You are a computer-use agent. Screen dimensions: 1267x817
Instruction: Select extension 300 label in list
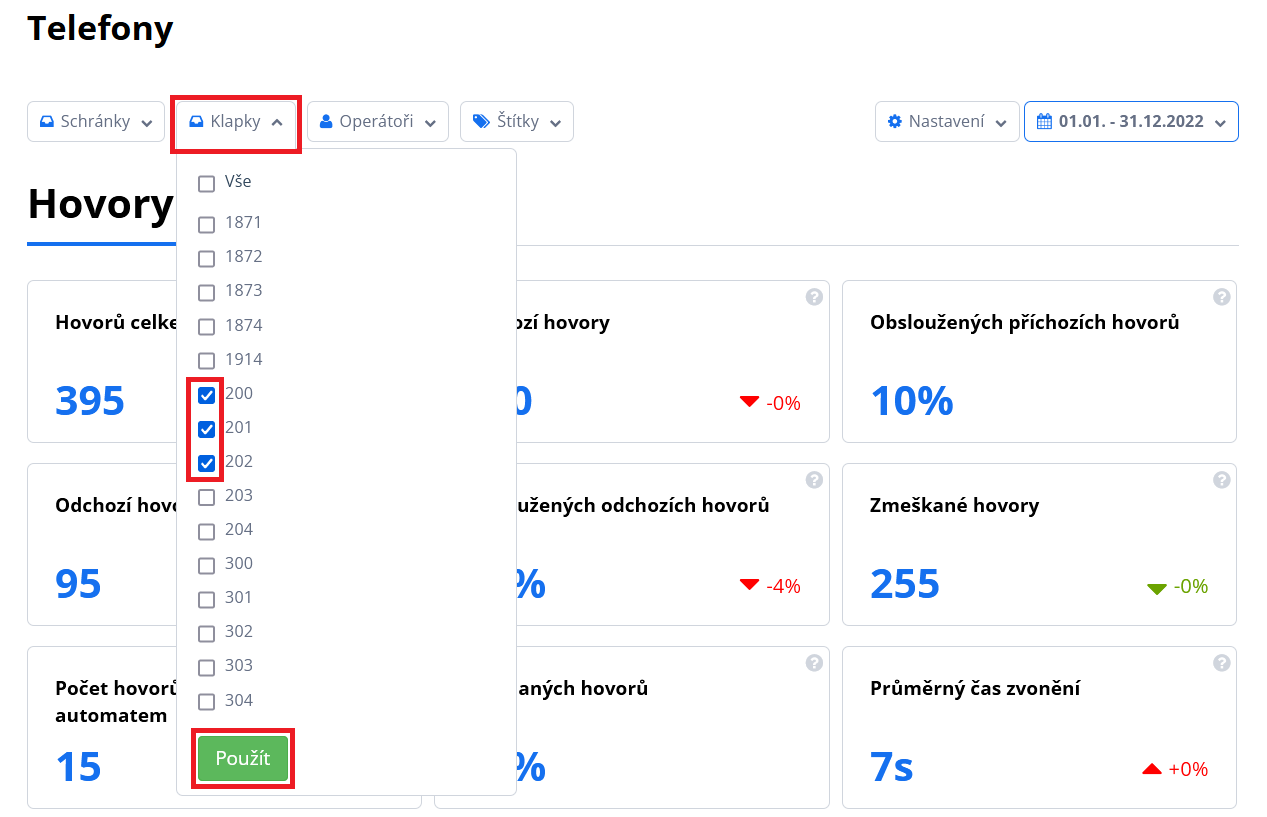[x=239, y=563]
